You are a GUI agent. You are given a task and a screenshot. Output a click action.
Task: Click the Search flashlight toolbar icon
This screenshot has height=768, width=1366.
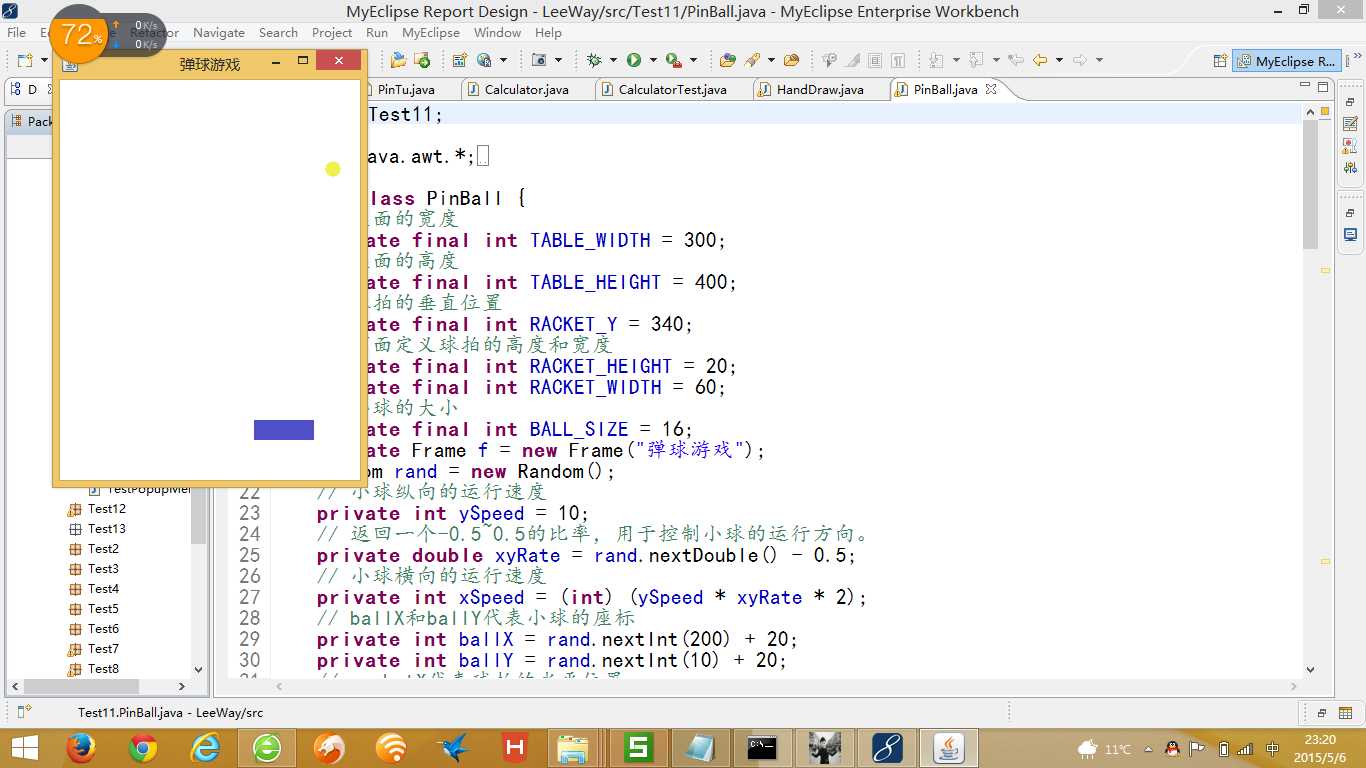[753, 61]
